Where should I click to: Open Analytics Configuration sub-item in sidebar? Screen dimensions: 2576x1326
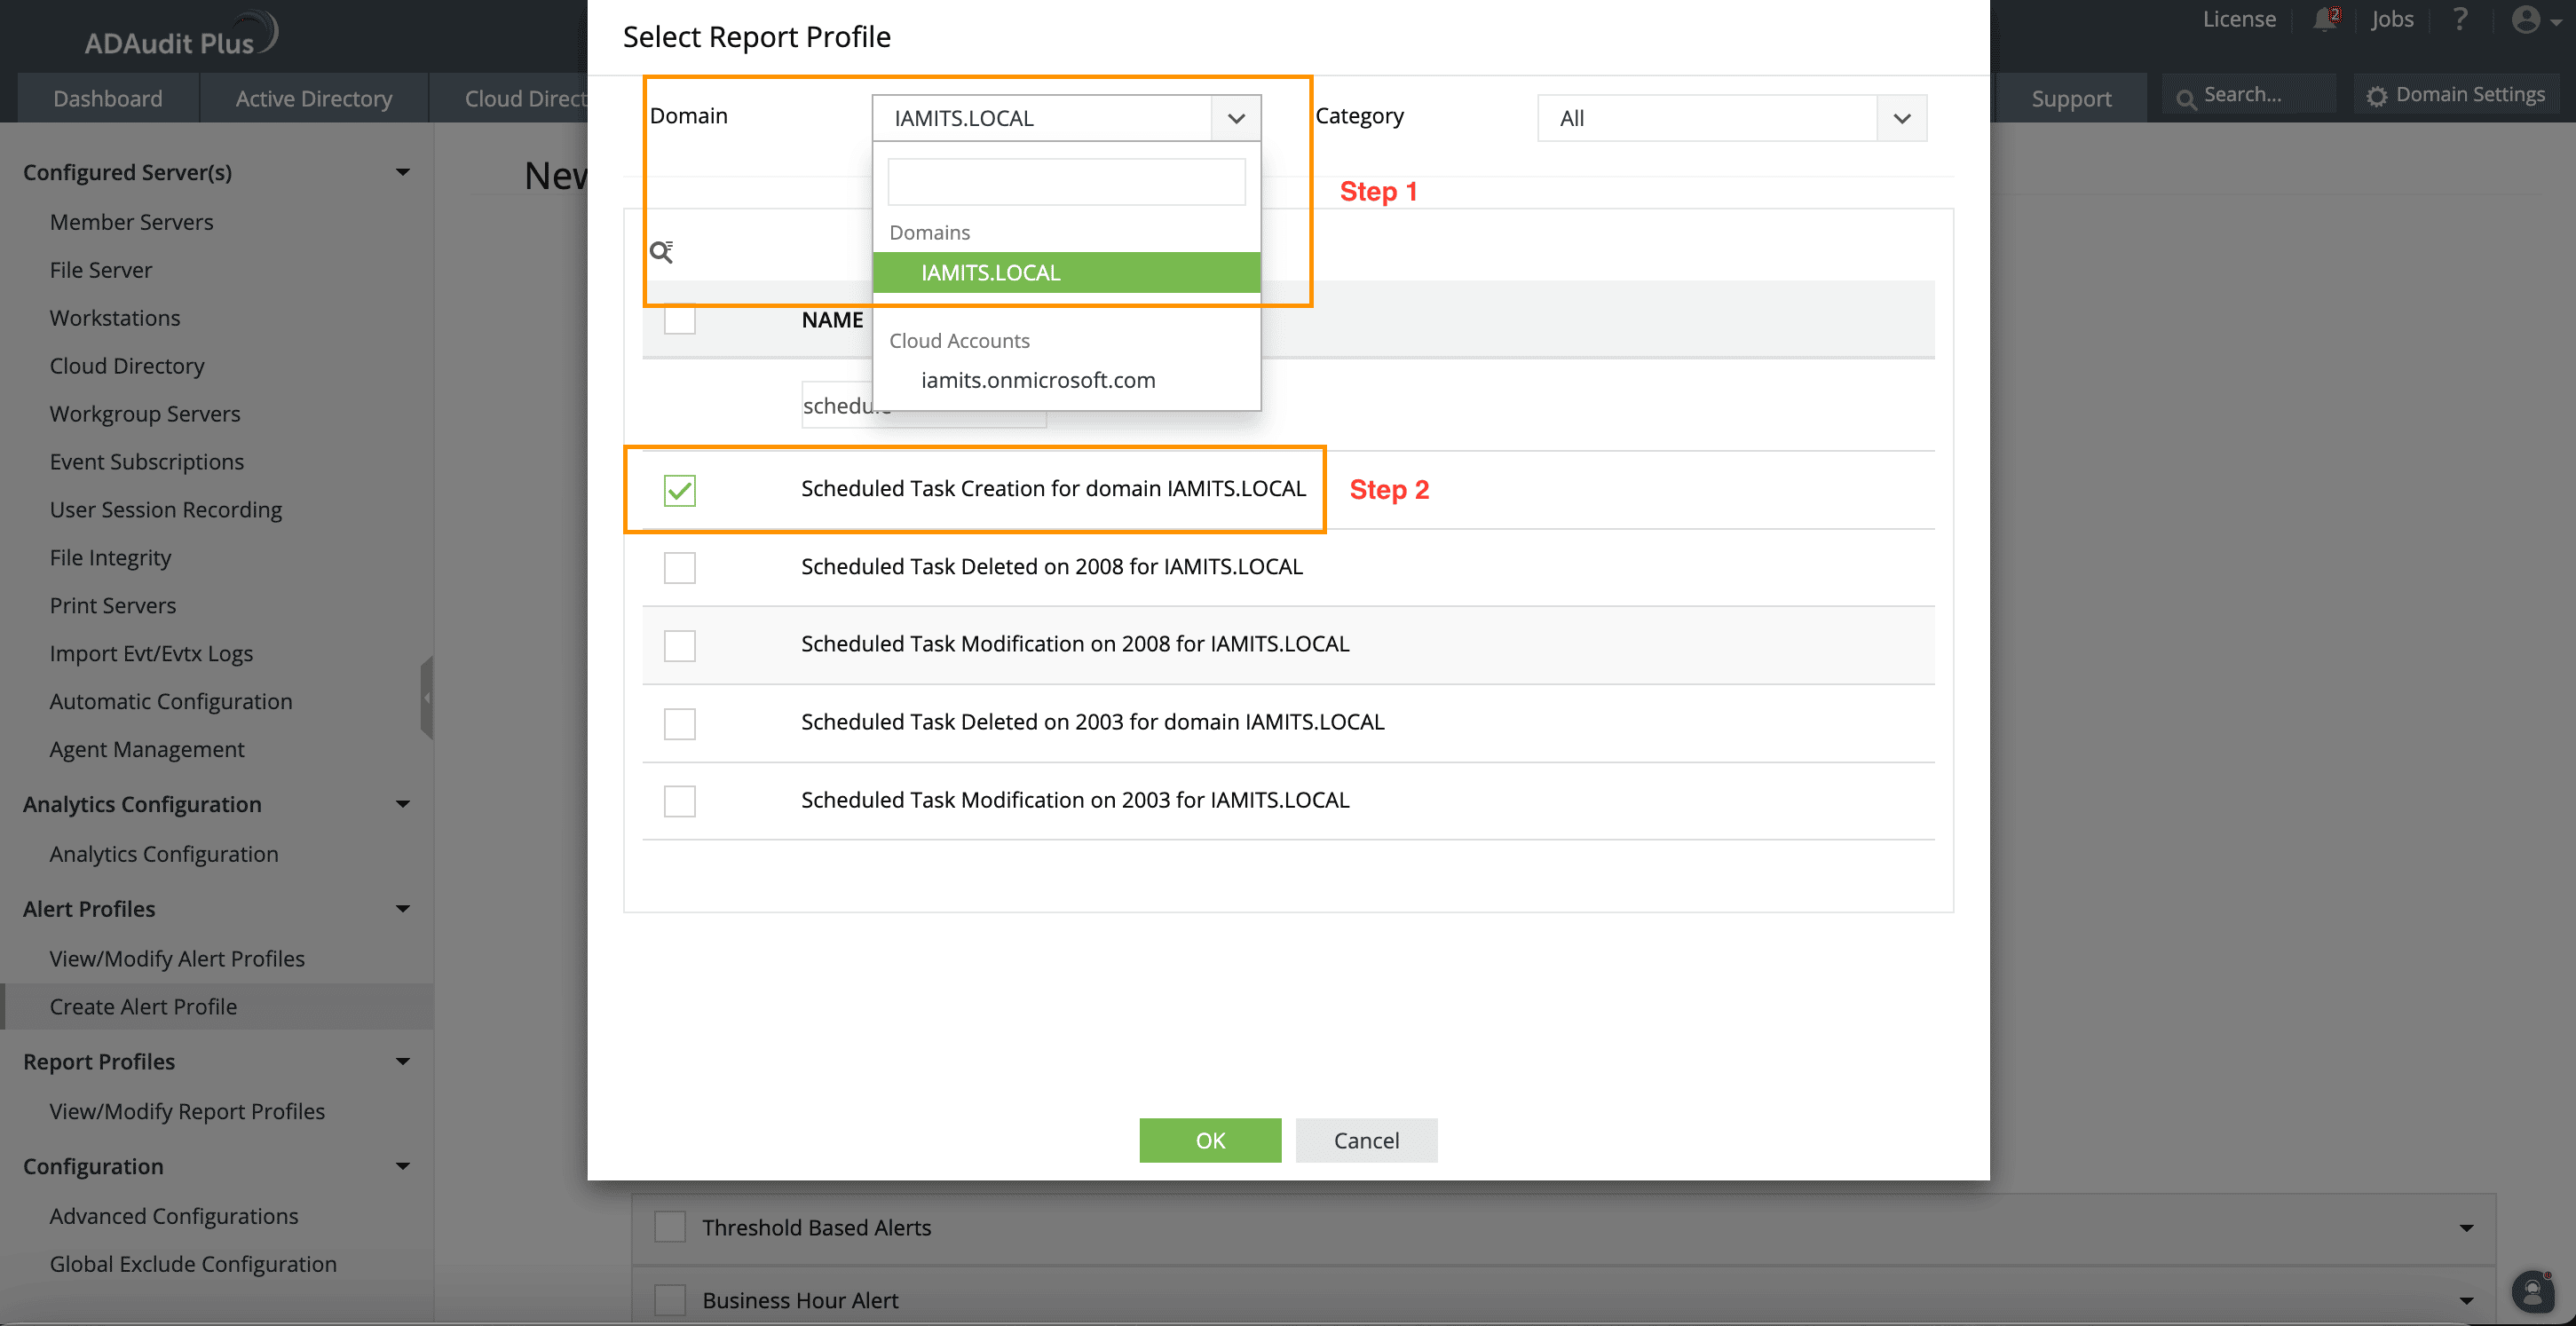pos(164,854)
